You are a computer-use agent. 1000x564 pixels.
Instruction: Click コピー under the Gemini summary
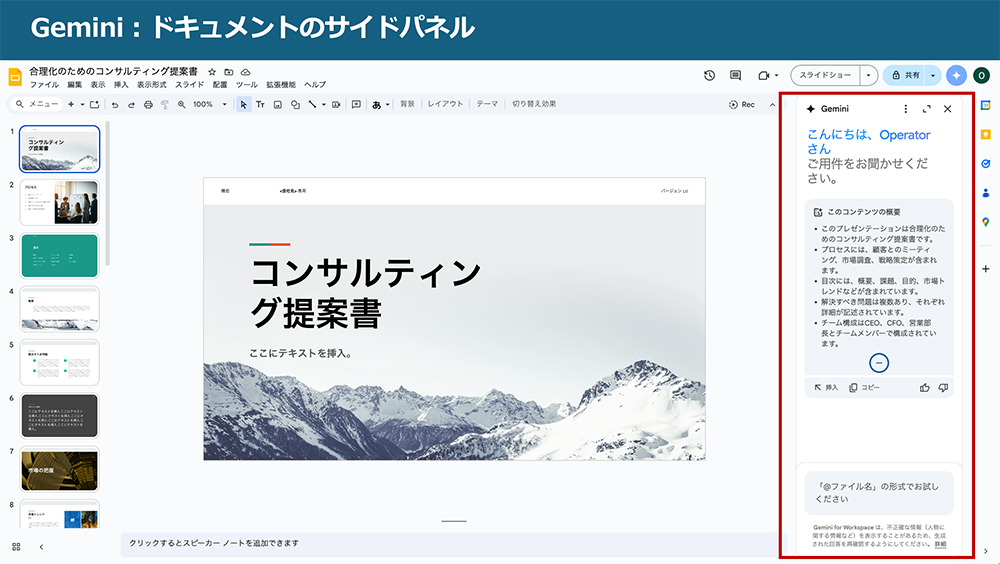pos(864,387)
